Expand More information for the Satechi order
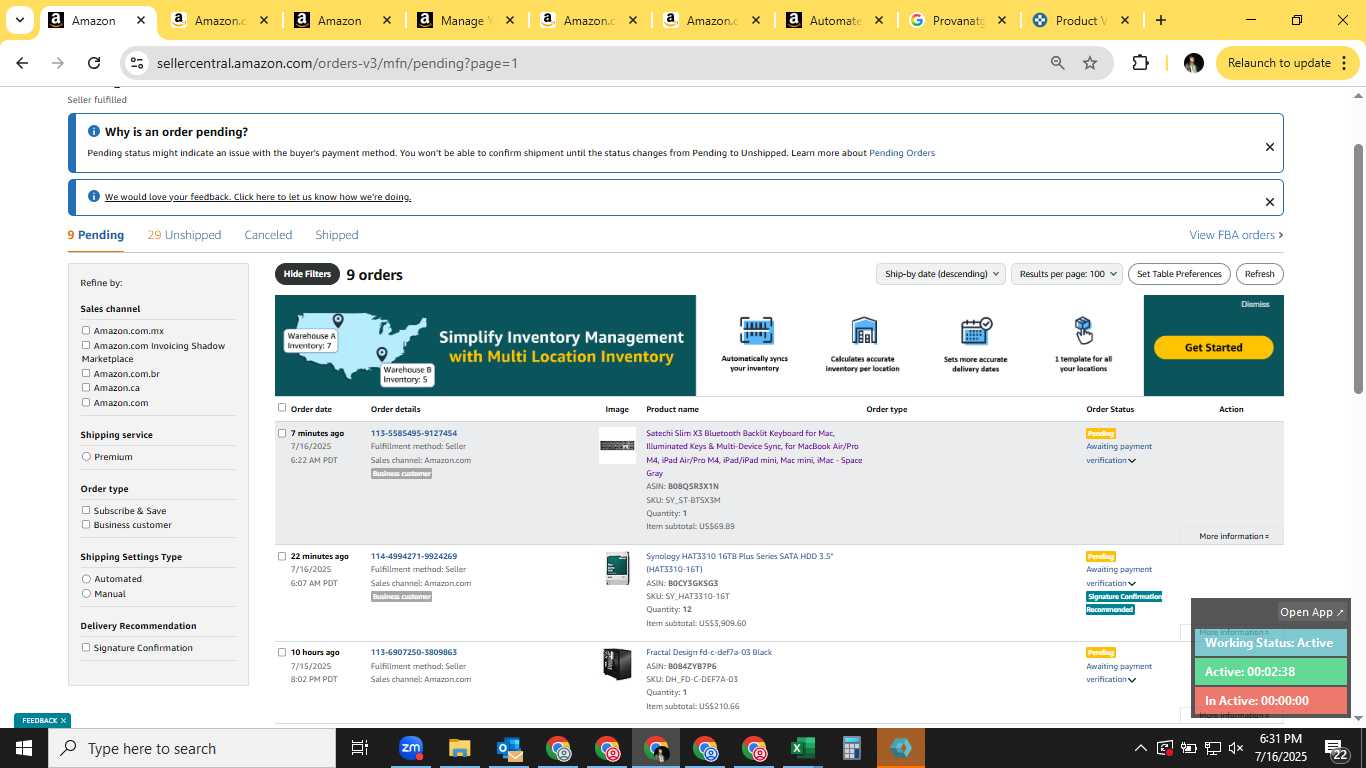1366x768 pixels. (x=1233, y=536)
